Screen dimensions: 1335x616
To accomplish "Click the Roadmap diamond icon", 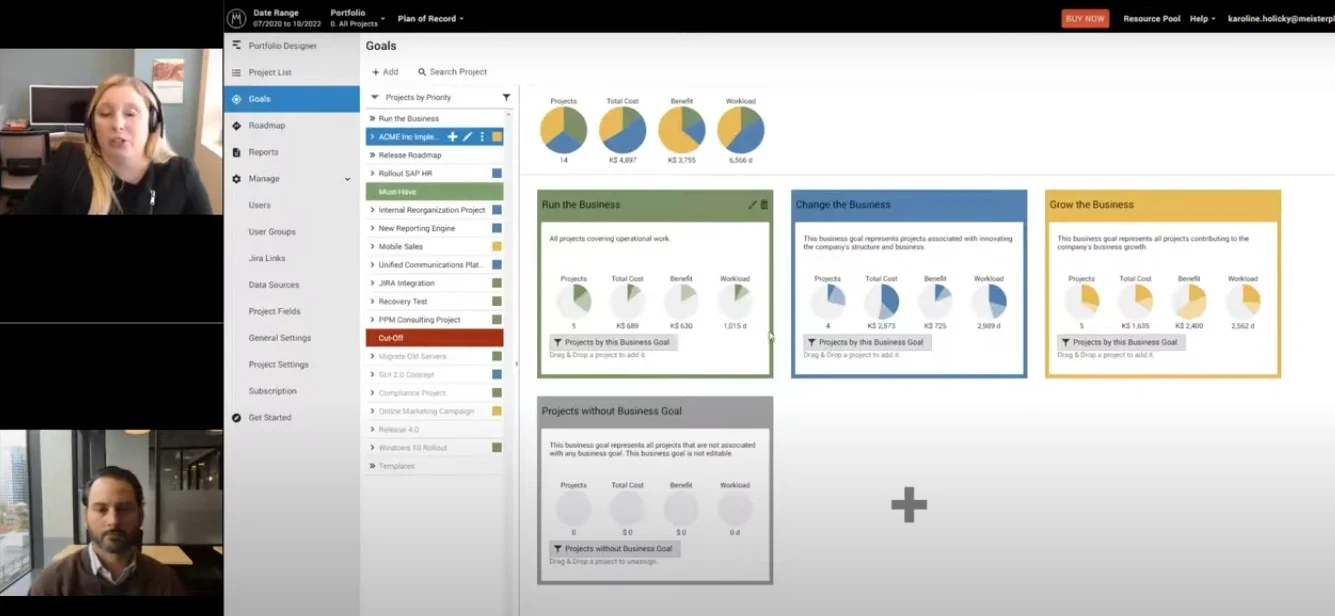I will 237,125.
